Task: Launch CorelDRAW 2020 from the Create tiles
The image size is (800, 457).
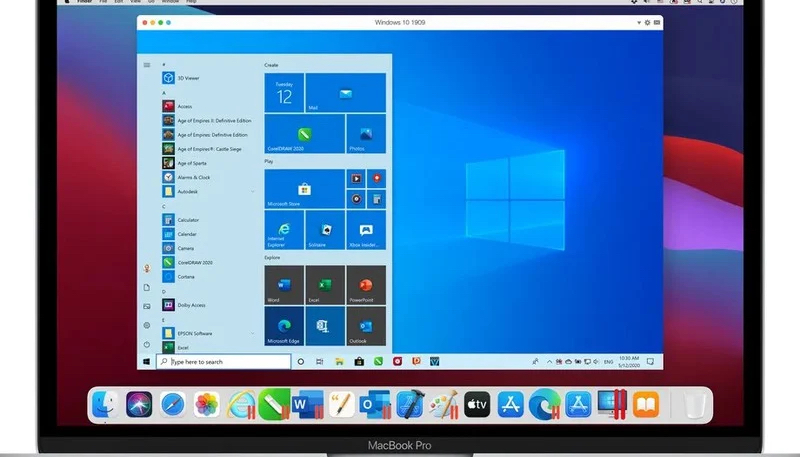Action: pos(304,134)
